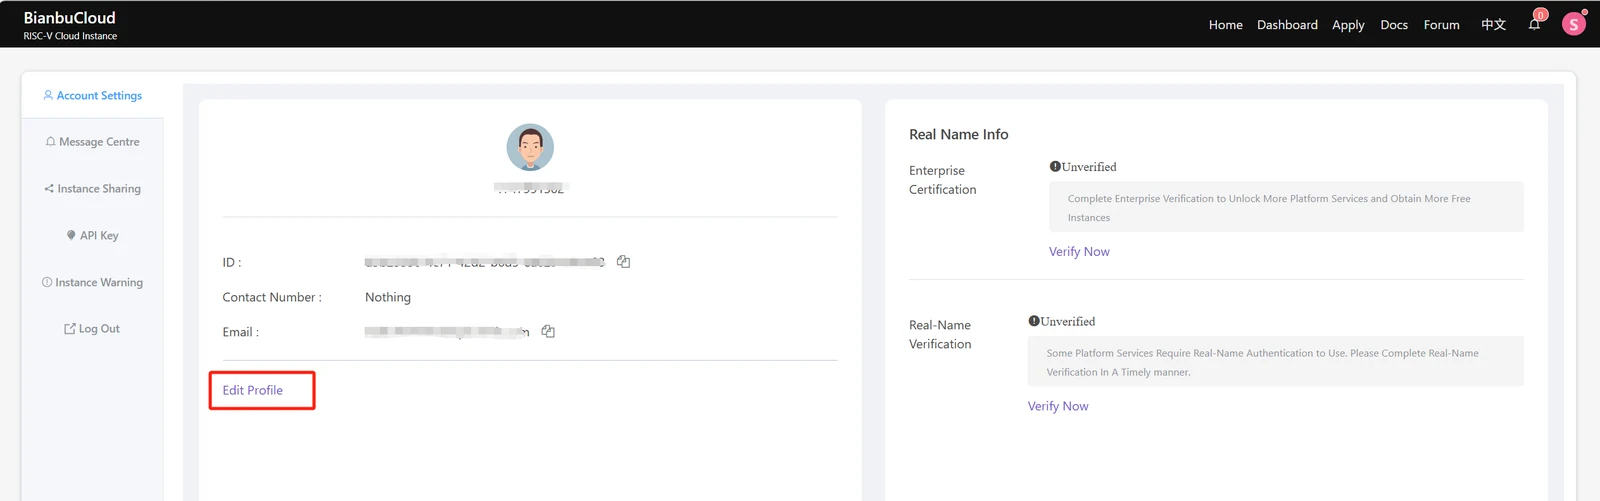Open the API Key sidebar item
The height and width of the screenshot is (501, 1600).
point(92,236)
